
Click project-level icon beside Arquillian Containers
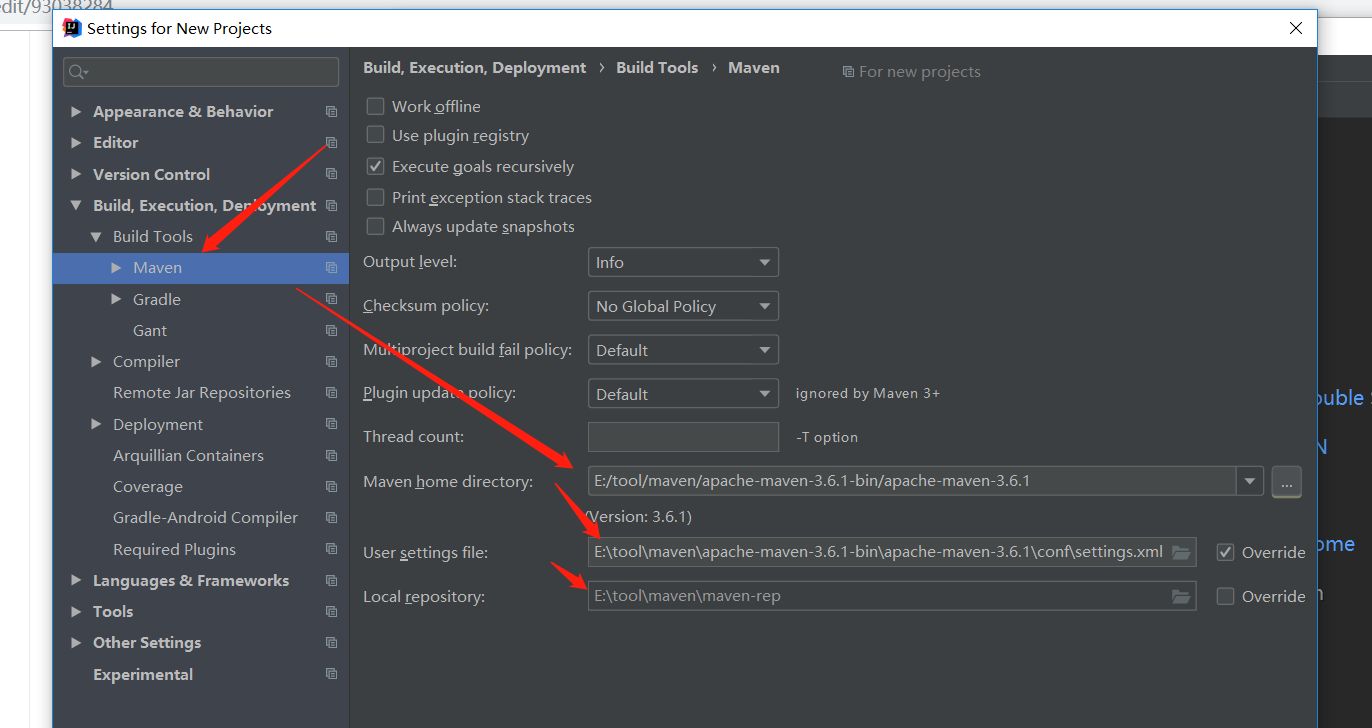331,455
